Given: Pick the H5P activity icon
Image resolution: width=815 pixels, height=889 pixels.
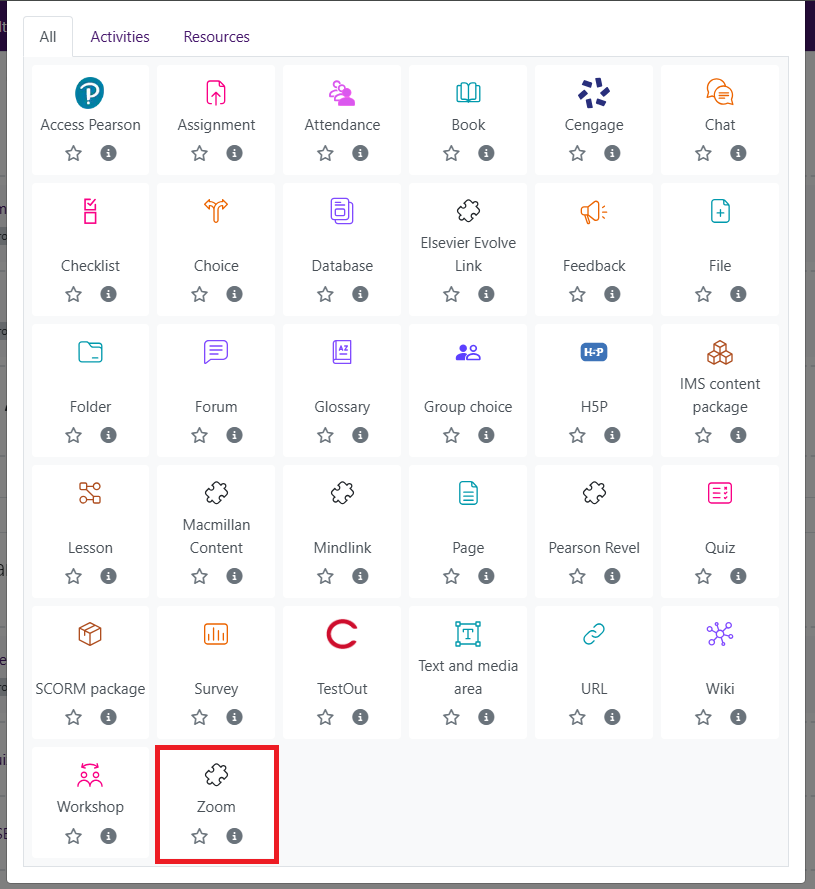Looking at the screenshot, I should (594, 352).
